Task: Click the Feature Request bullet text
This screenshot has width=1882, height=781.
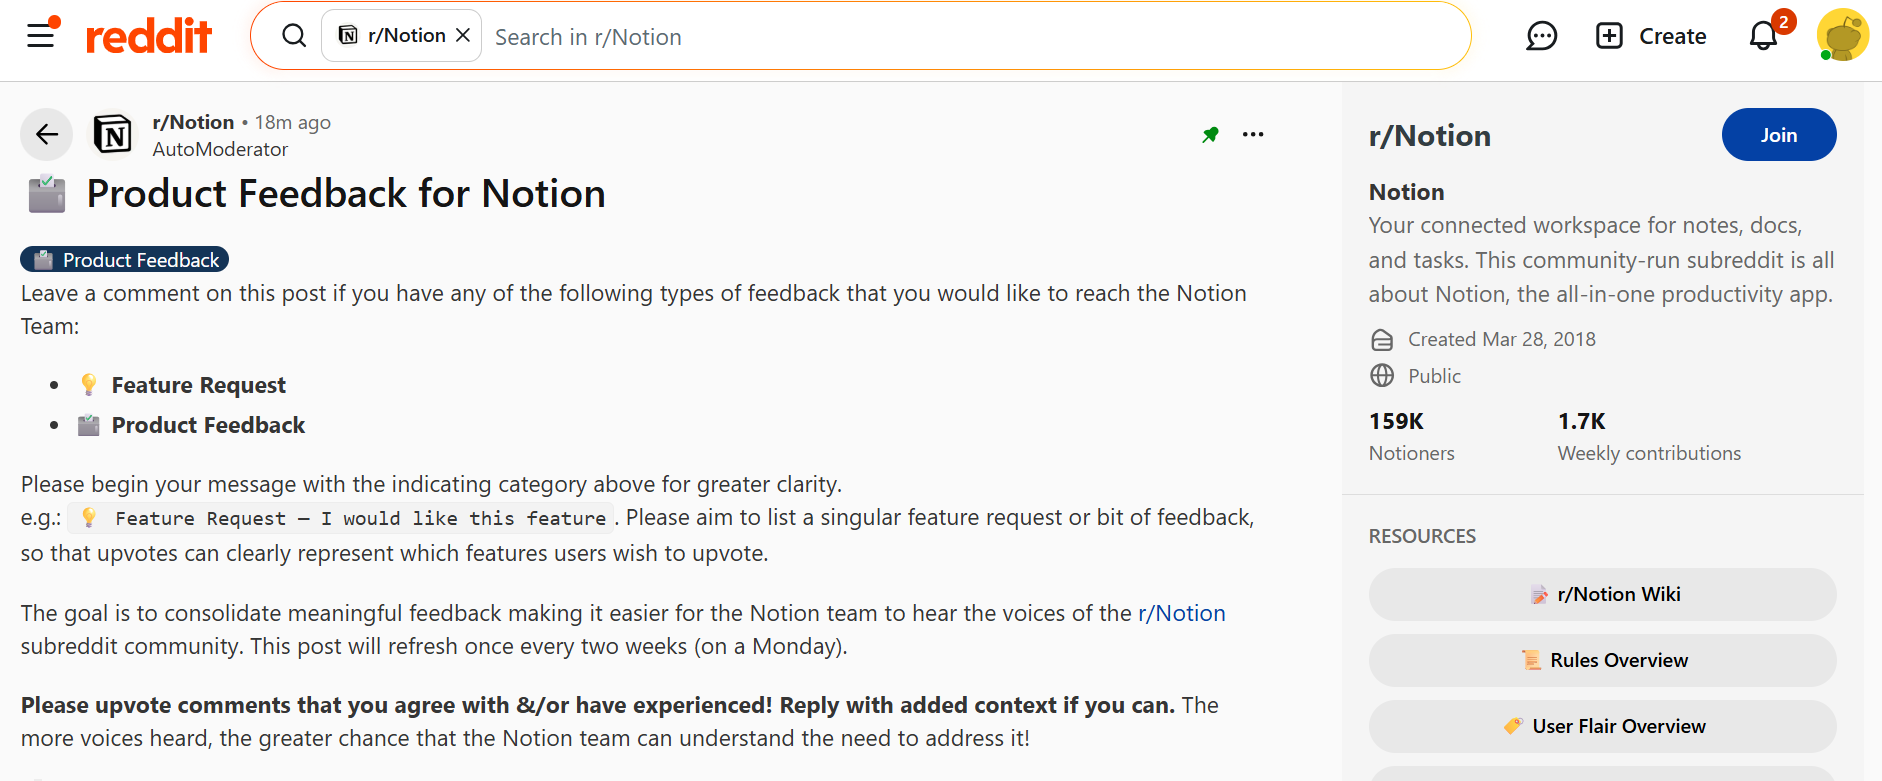Action: click(x=198, y=385)
